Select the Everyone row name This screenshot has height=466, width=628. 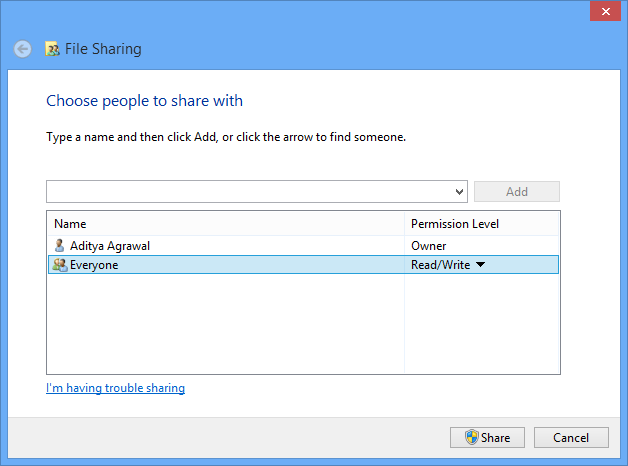coord(94,265)
